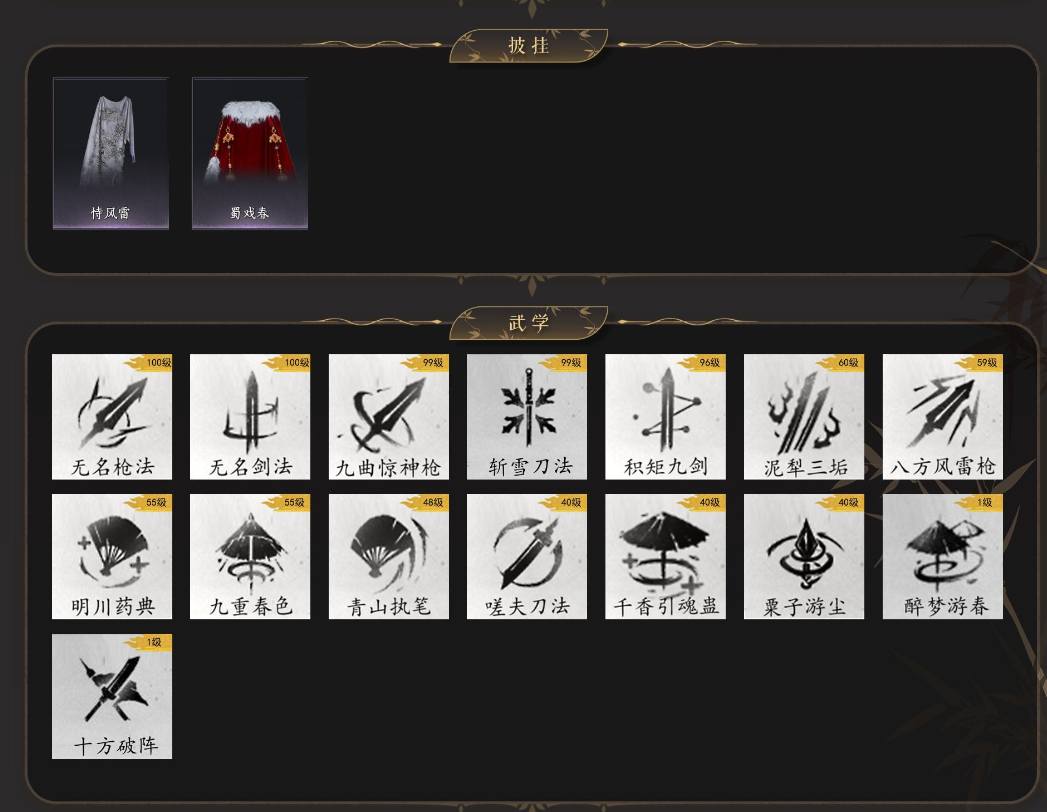This screenshot has width=1047, height=812.
Task: Select the 积矩九剑 sword icon
Action: [665, 417]
